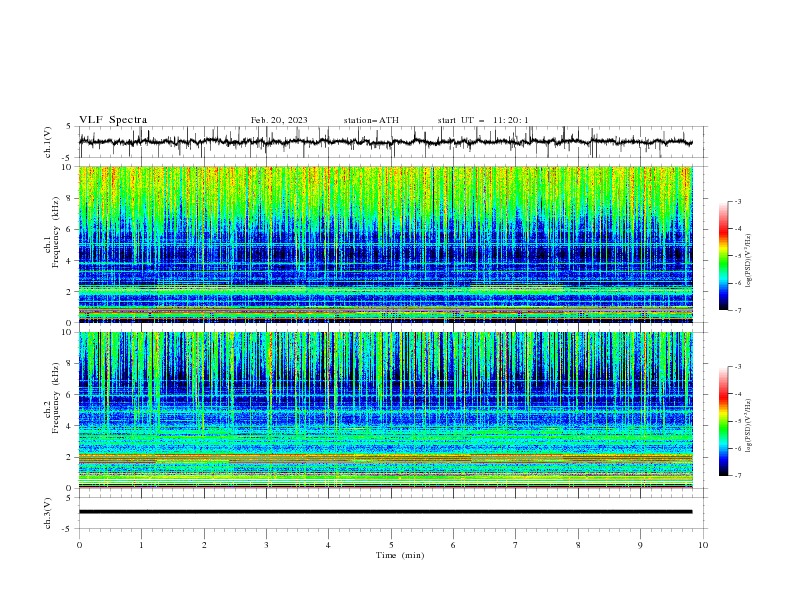Click time axis tick label "8"
This screenshot has height=612, width=792.
pyautogui.click(x=578, y=545)
